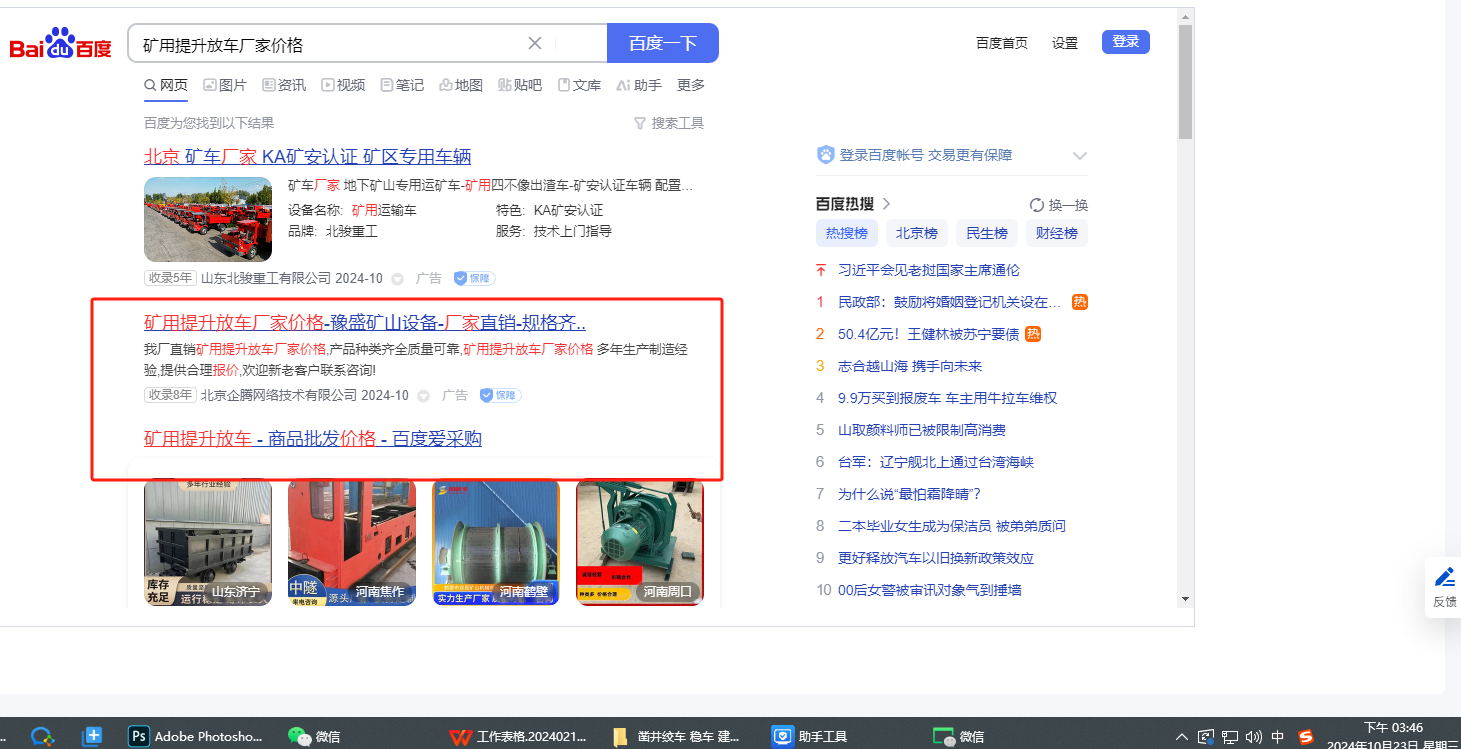Switch to the 图片 tab

click(225, 85)
